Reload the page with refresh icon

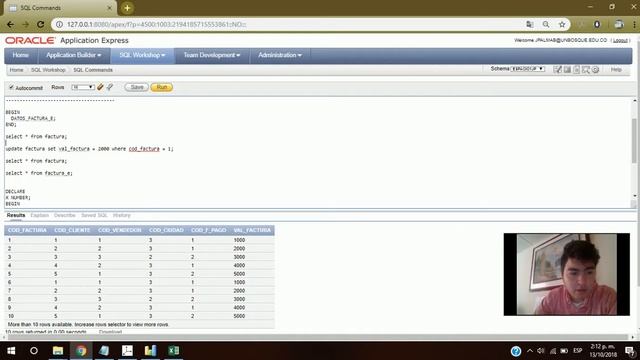pyautogui.click(x=40, y=24)
